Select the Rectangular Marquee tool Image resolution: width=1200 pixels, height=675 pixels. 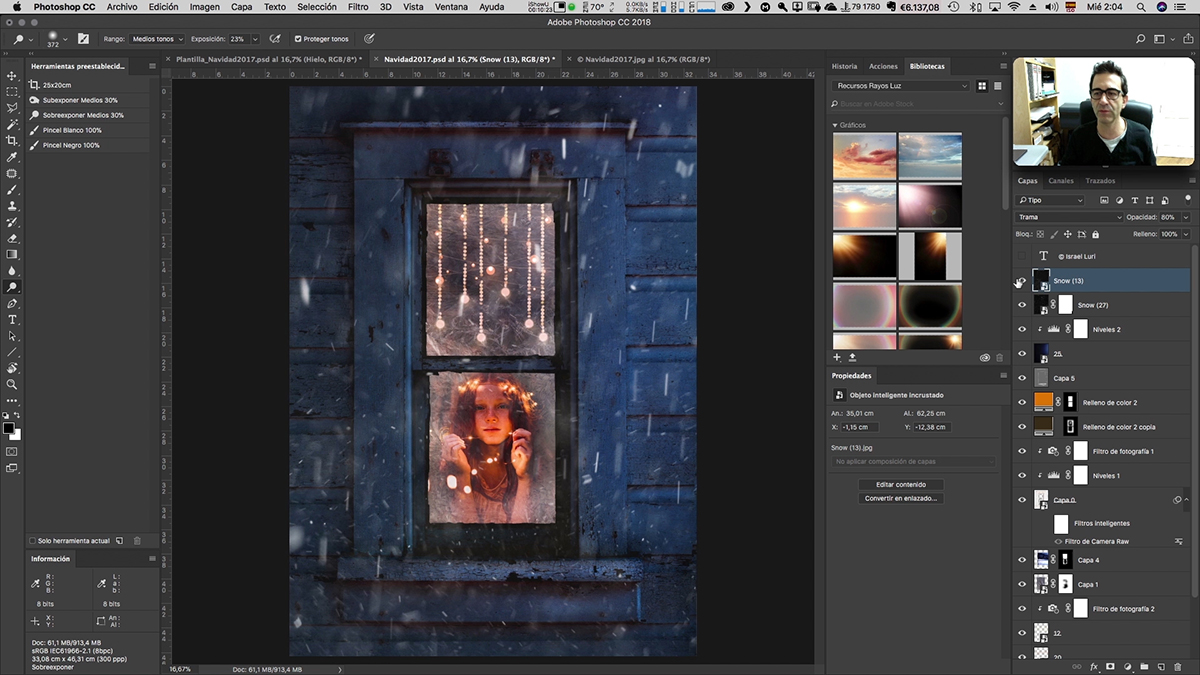(12, 92)
